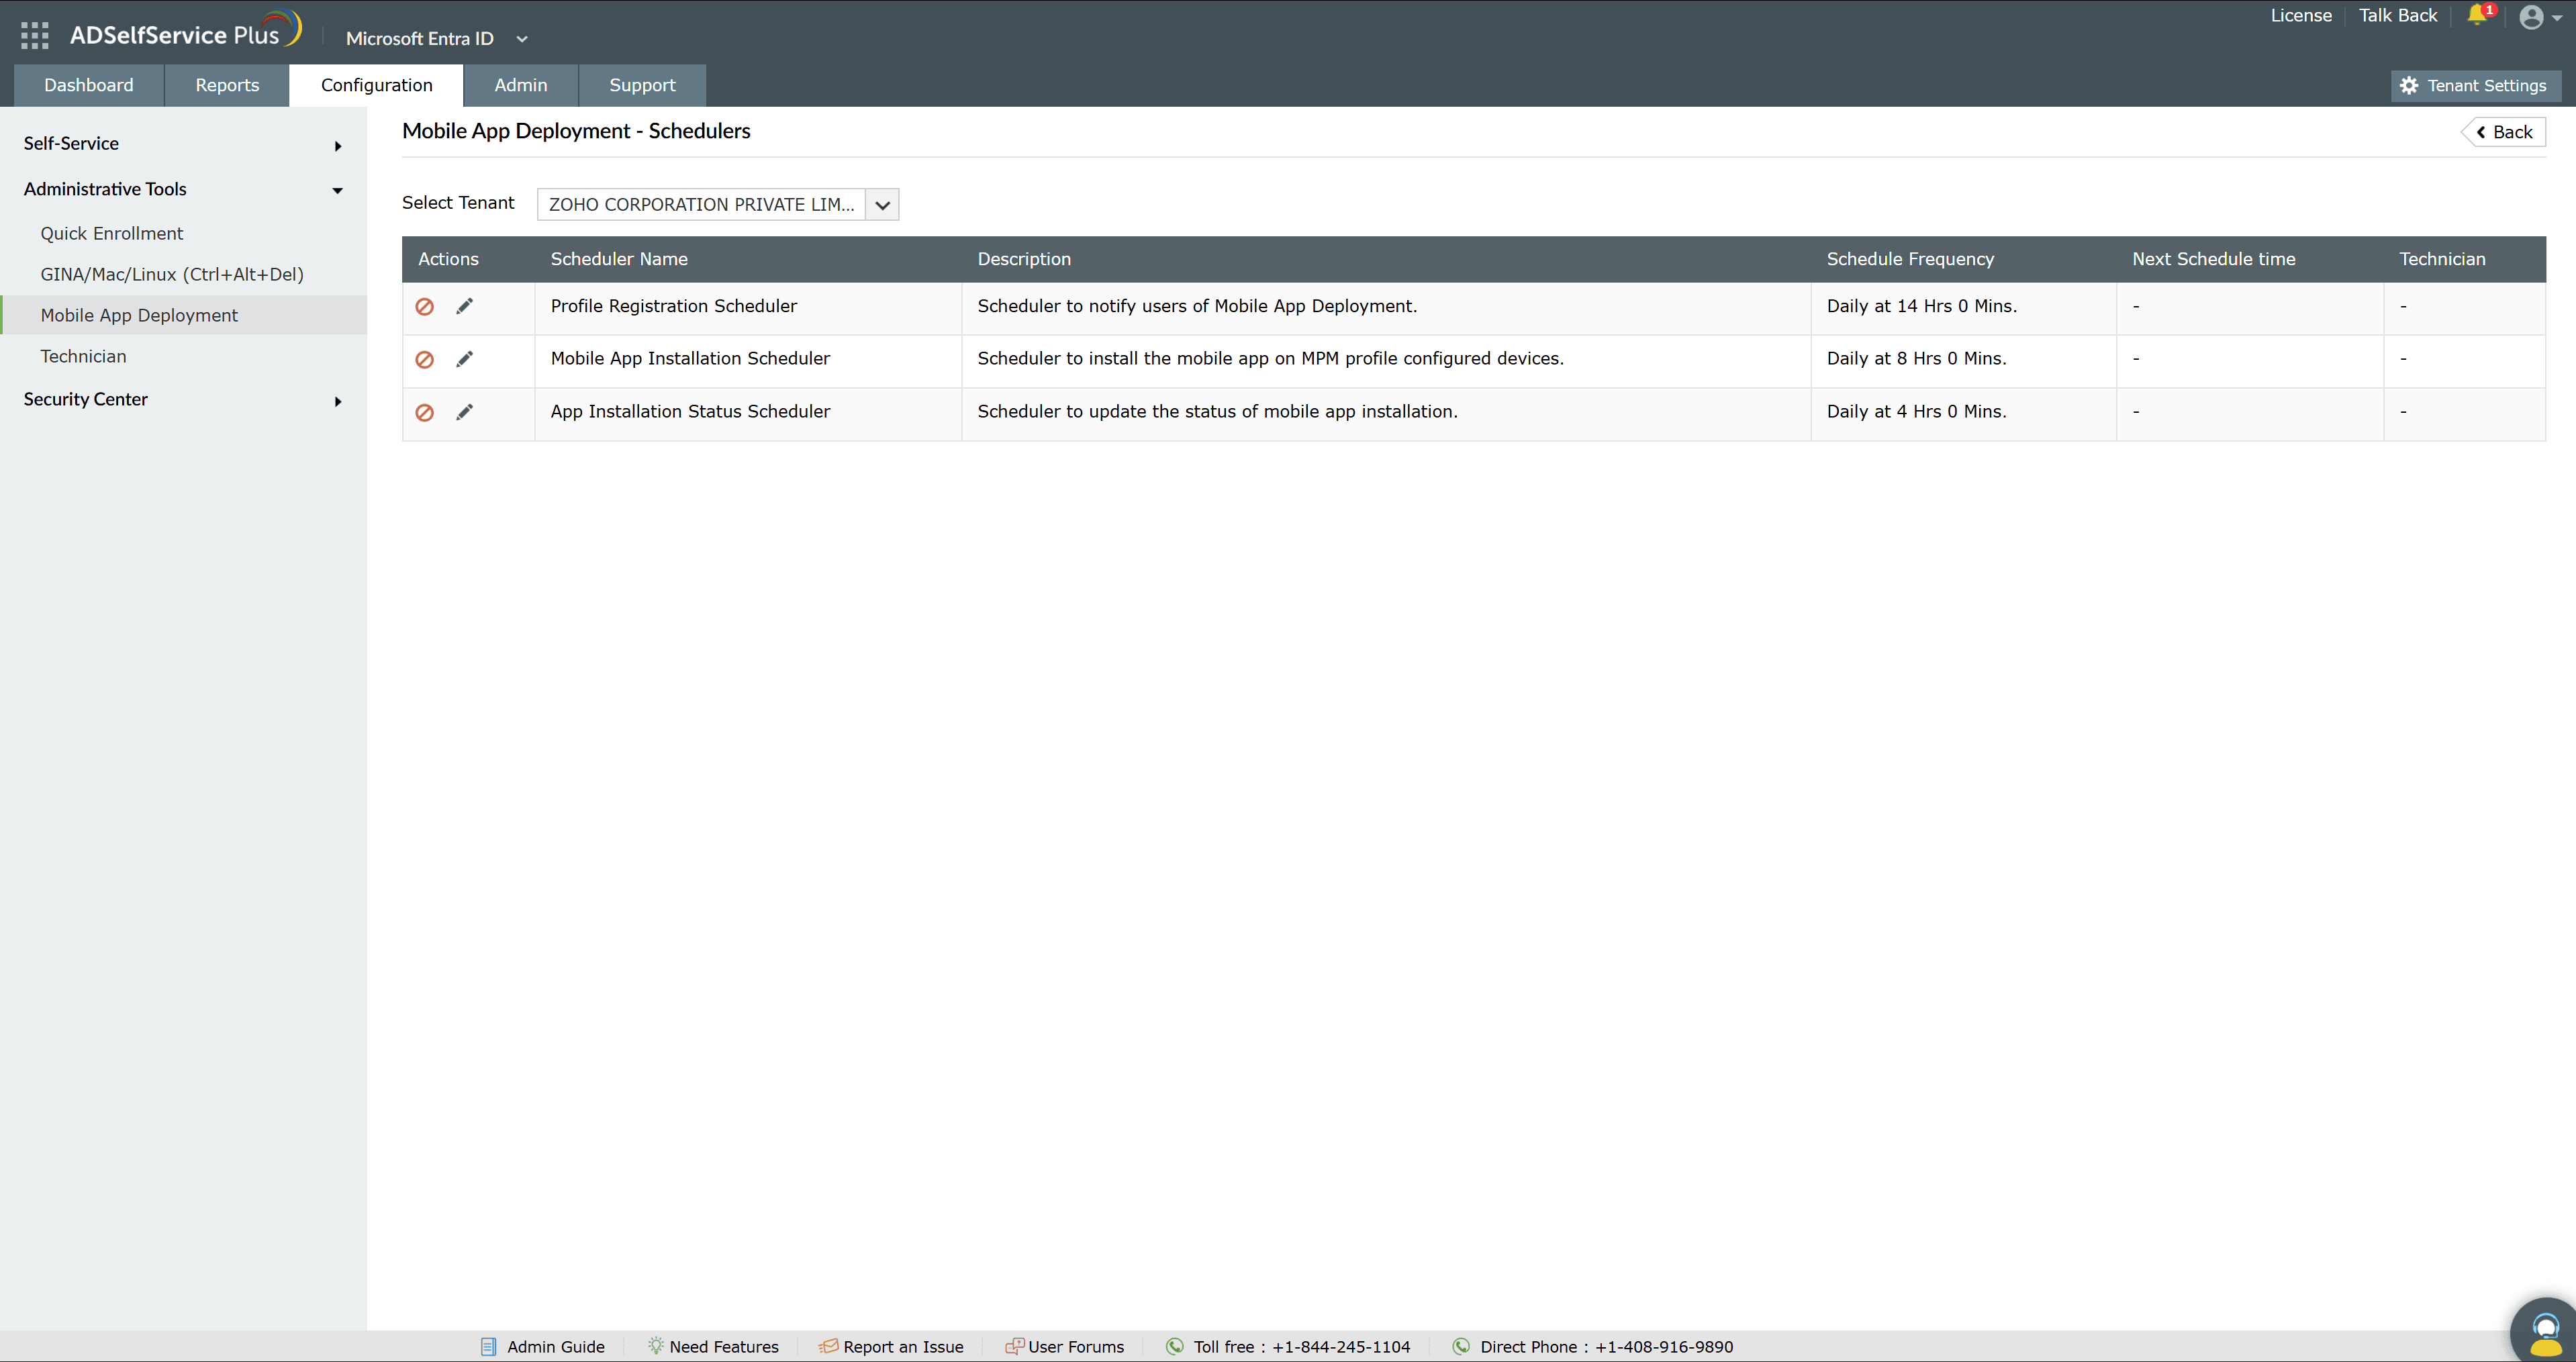Expand the Self-Service section

click(183, 144)
